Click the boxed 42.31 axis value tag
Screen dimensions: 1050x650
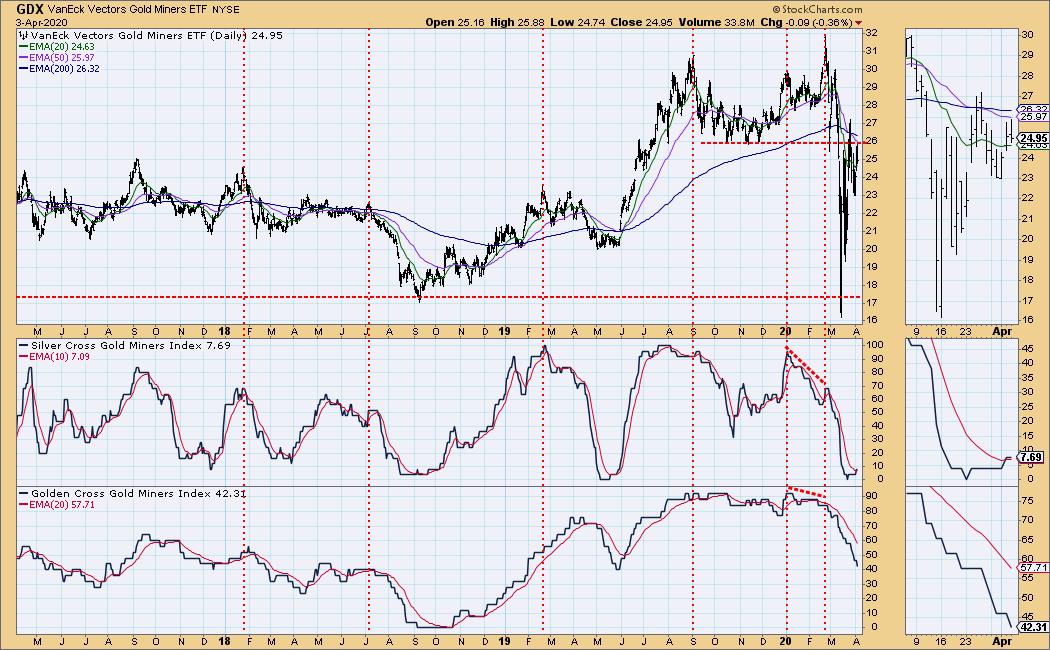[1032, 627]
